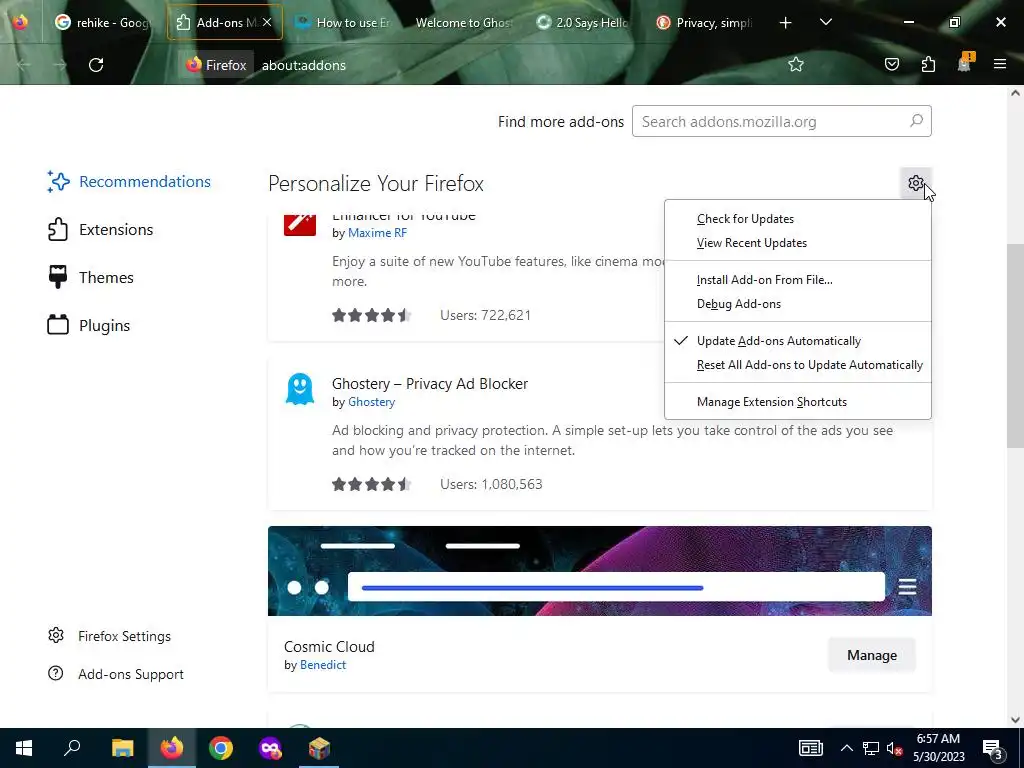Switch to the How to use tab
1024x768 pixels.
[342, 22]
